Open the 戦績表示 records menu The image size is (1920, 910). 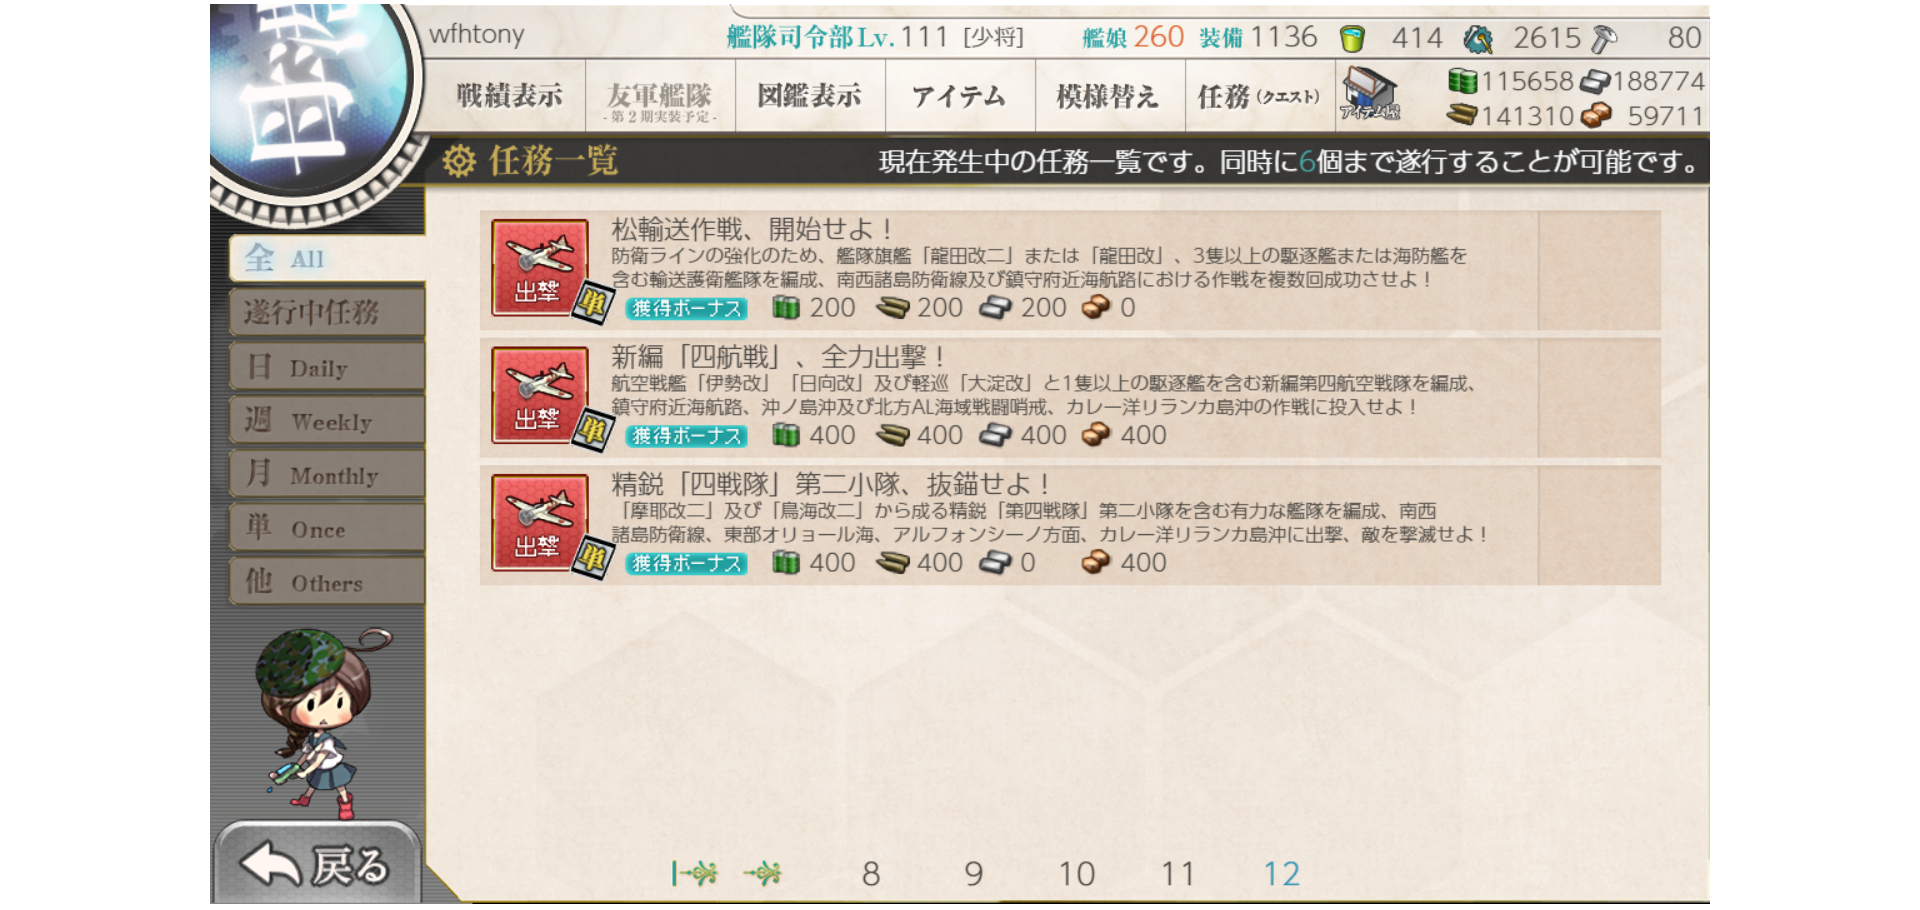pyautogui.click(x=509, y=96)
